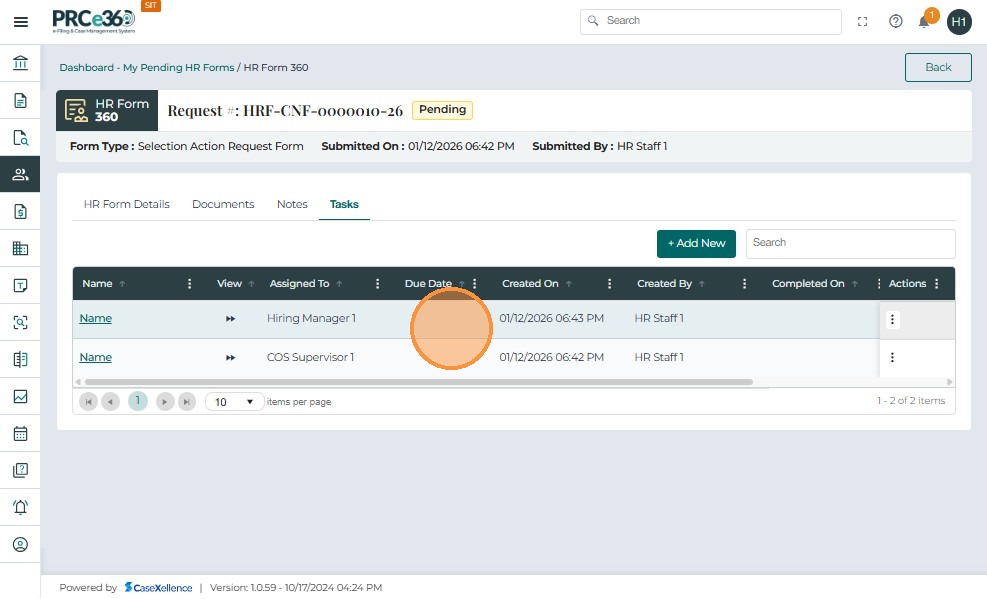Sort by the Created On column arrow
987x599 pixels.
point(568,284)
